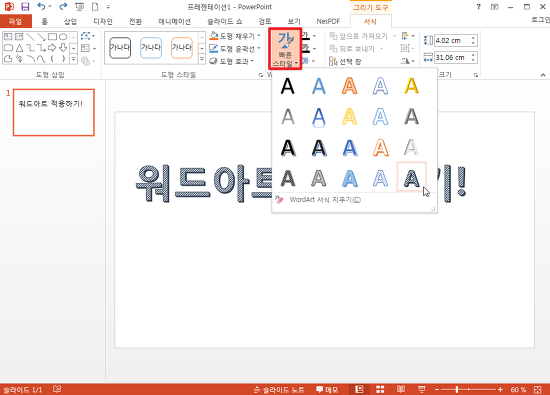Open the Text Fill dropdown arrow
The image size is (550, 395).
point(314,36)
